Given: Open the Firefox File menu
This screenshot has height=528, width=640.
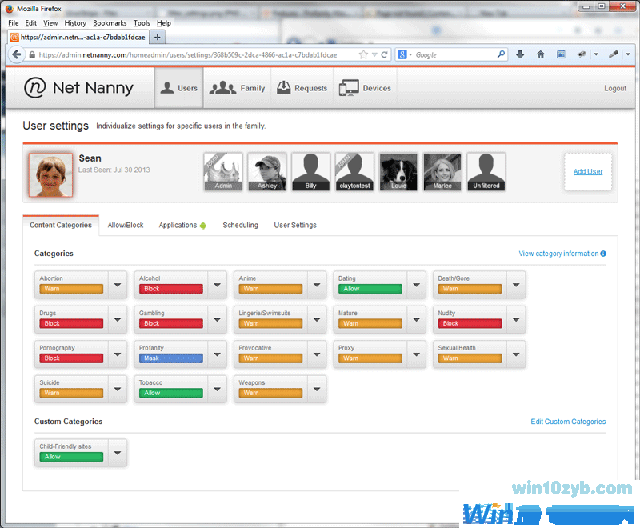Looking at the screenshot, I should (13, 23).
